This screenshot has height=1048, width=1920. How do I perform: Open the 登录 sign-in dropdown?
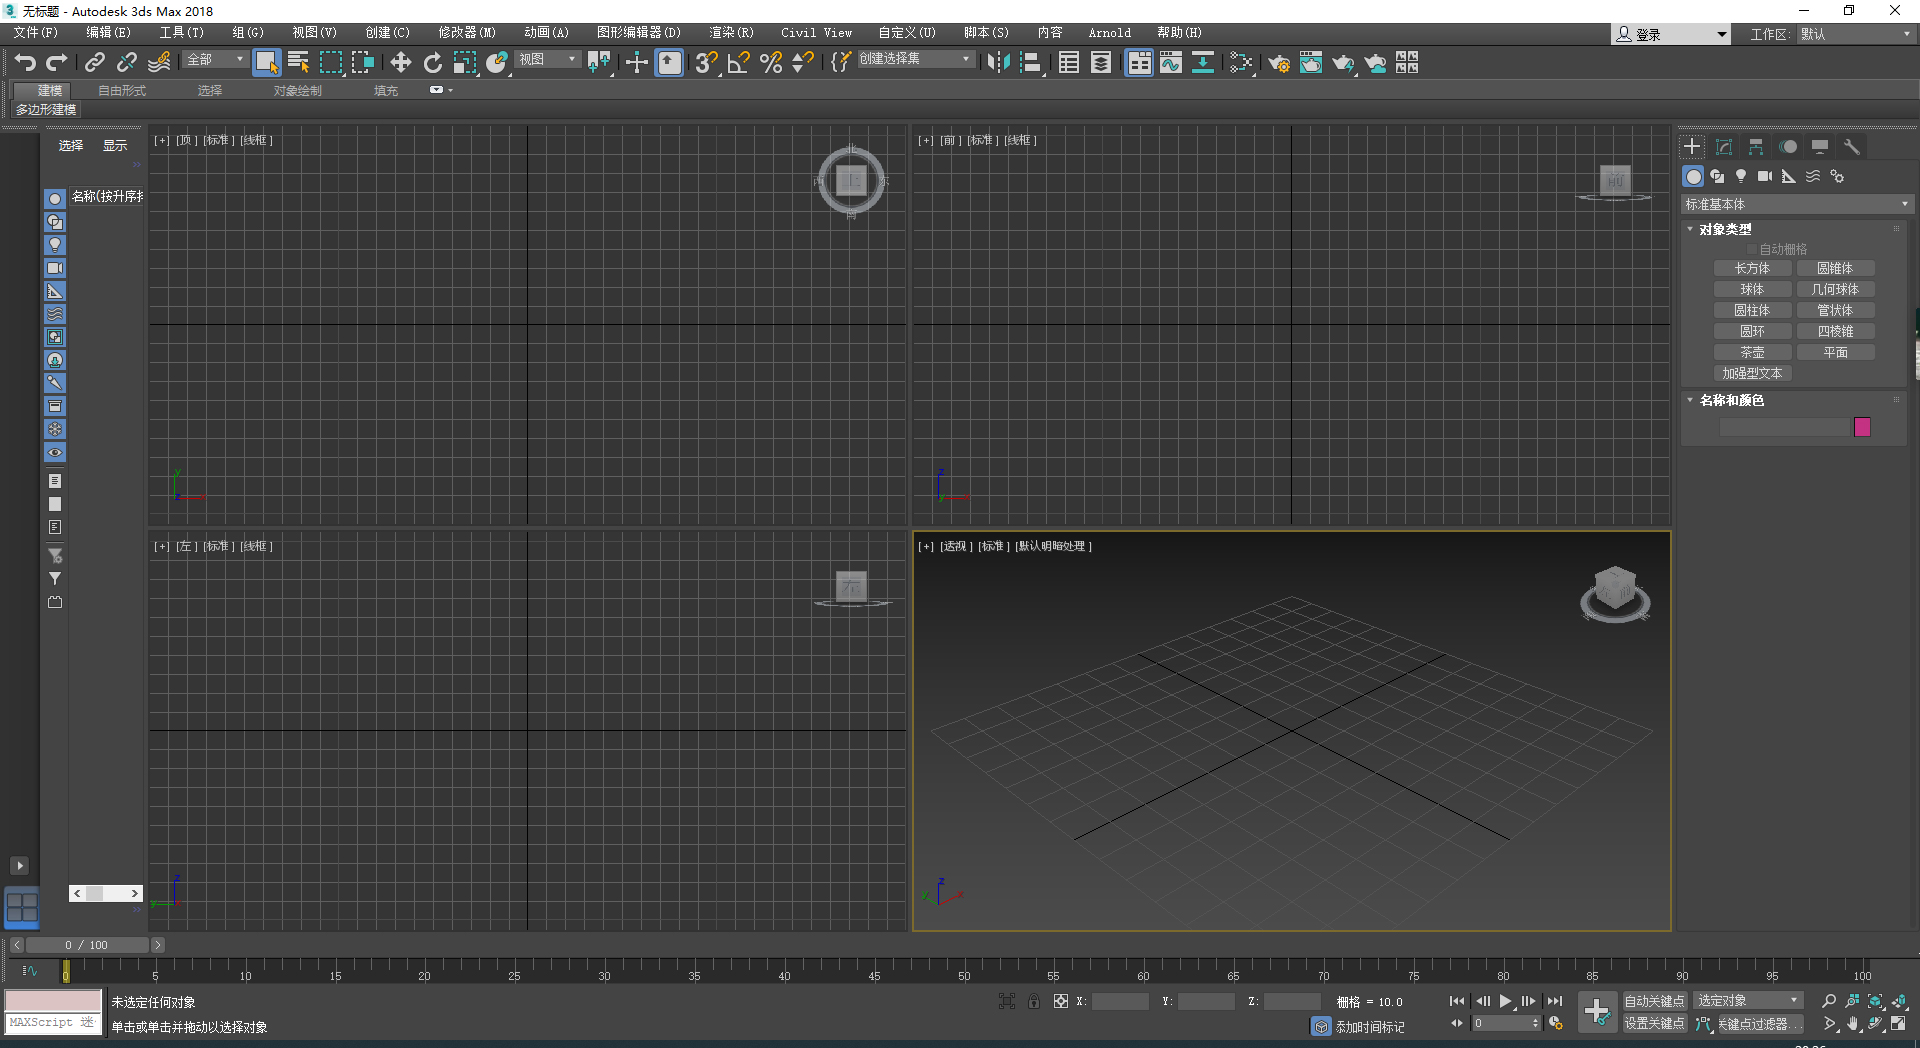[1671, 34]
